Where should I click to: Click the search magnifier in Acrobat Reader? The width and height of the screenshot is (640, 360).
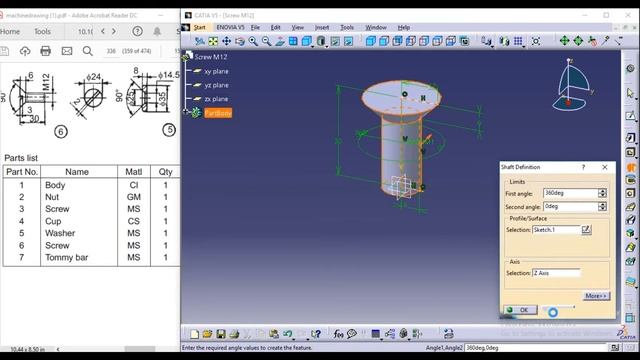87,51
